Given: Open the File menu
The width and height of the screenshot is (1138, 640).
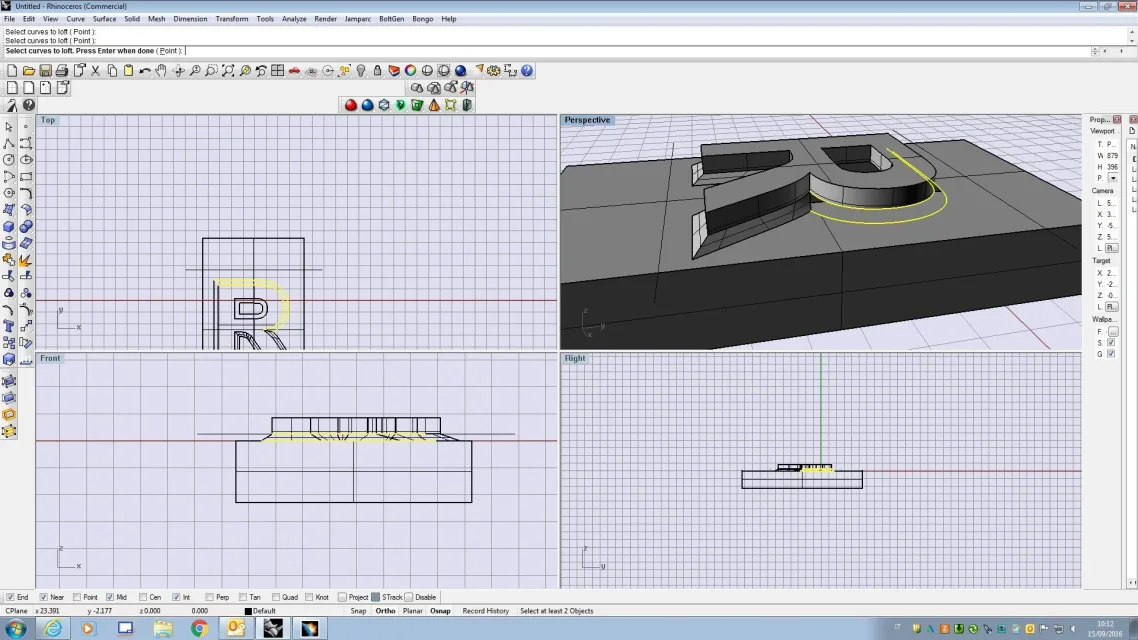Looking at the screenshot, I should (9, 19).
